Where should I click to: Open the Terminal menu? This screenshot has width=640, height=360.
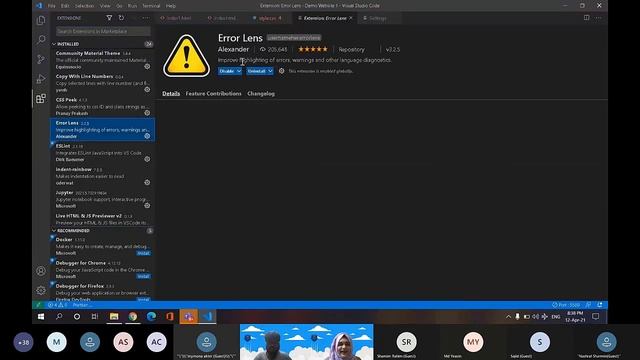[x=151, y=6]
